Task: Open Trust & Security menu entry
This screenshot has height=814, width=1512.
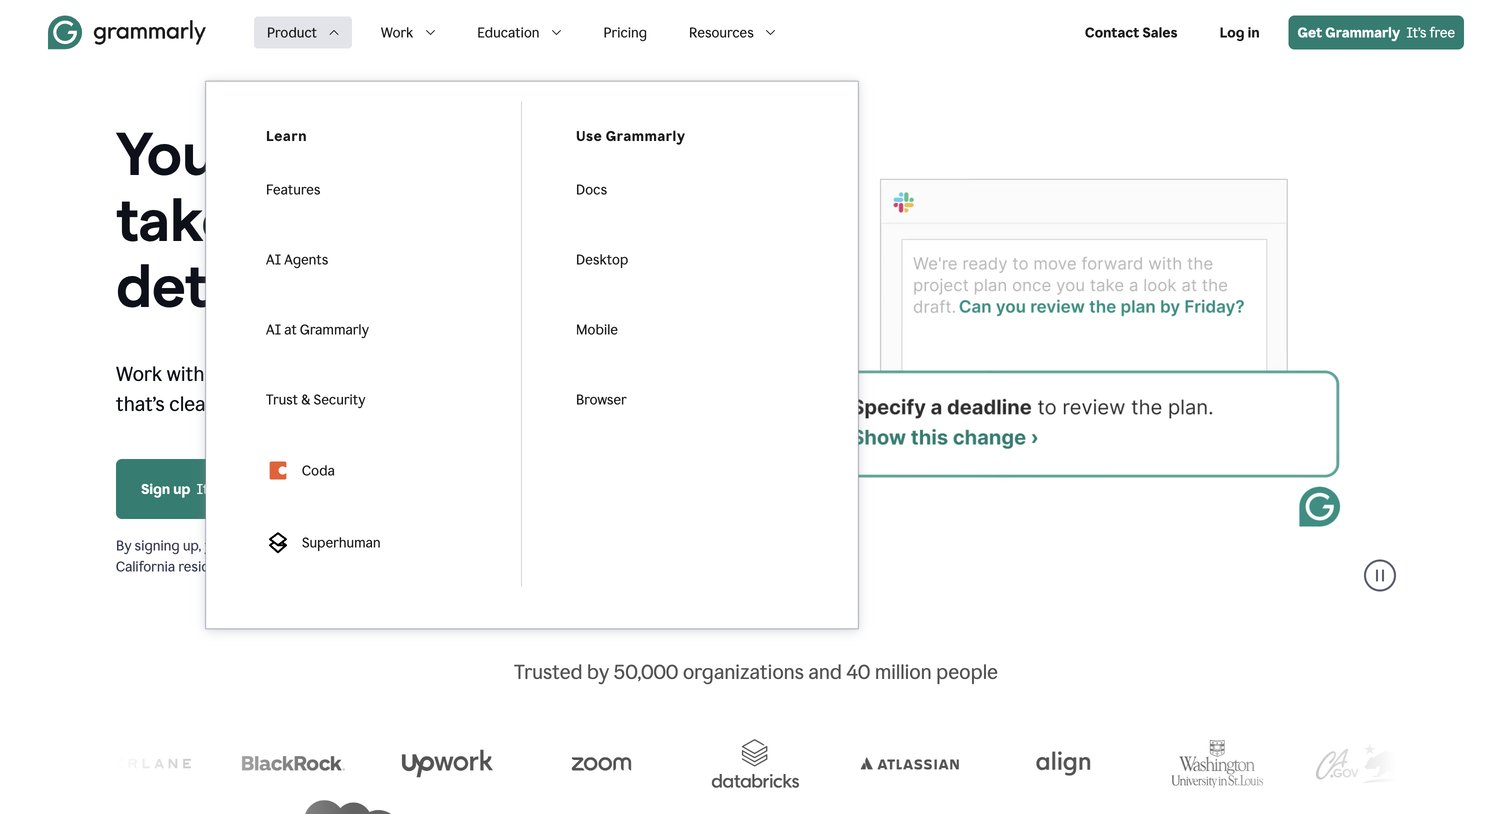Action: click(315, 399)
